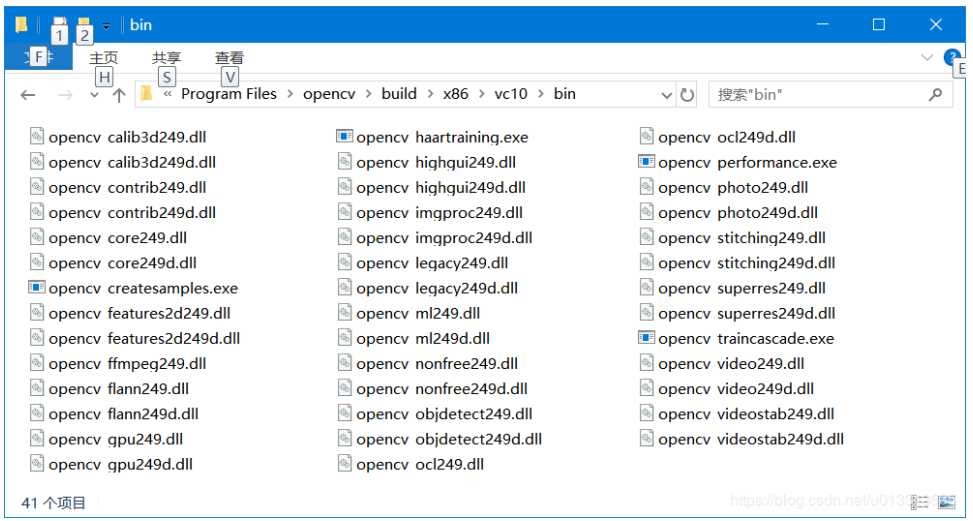Navigate to Program Files in the breadcrumb
The width and height of the screenshot is (973, 521).
(x=229, y=94)
